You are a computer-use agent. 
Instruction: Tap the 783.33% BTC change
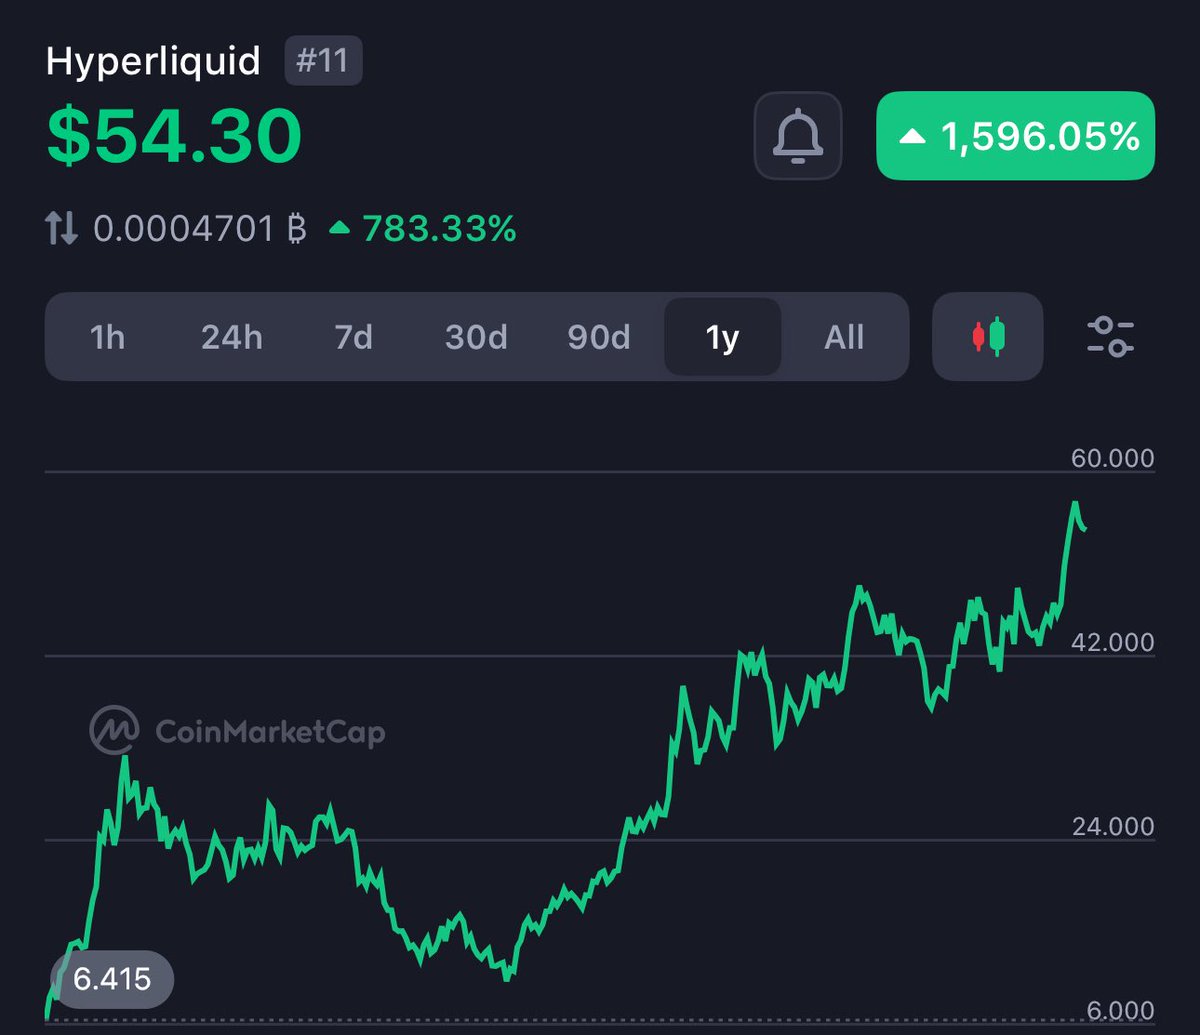pyautogui.click(x=422, y=229)
